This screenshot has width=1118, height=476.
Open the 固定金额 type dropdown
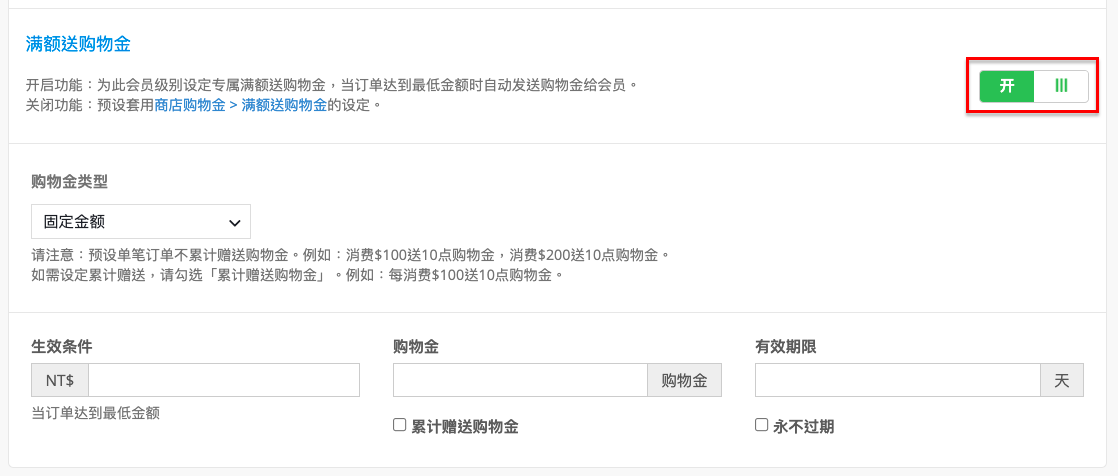click(x=141, y=222)
